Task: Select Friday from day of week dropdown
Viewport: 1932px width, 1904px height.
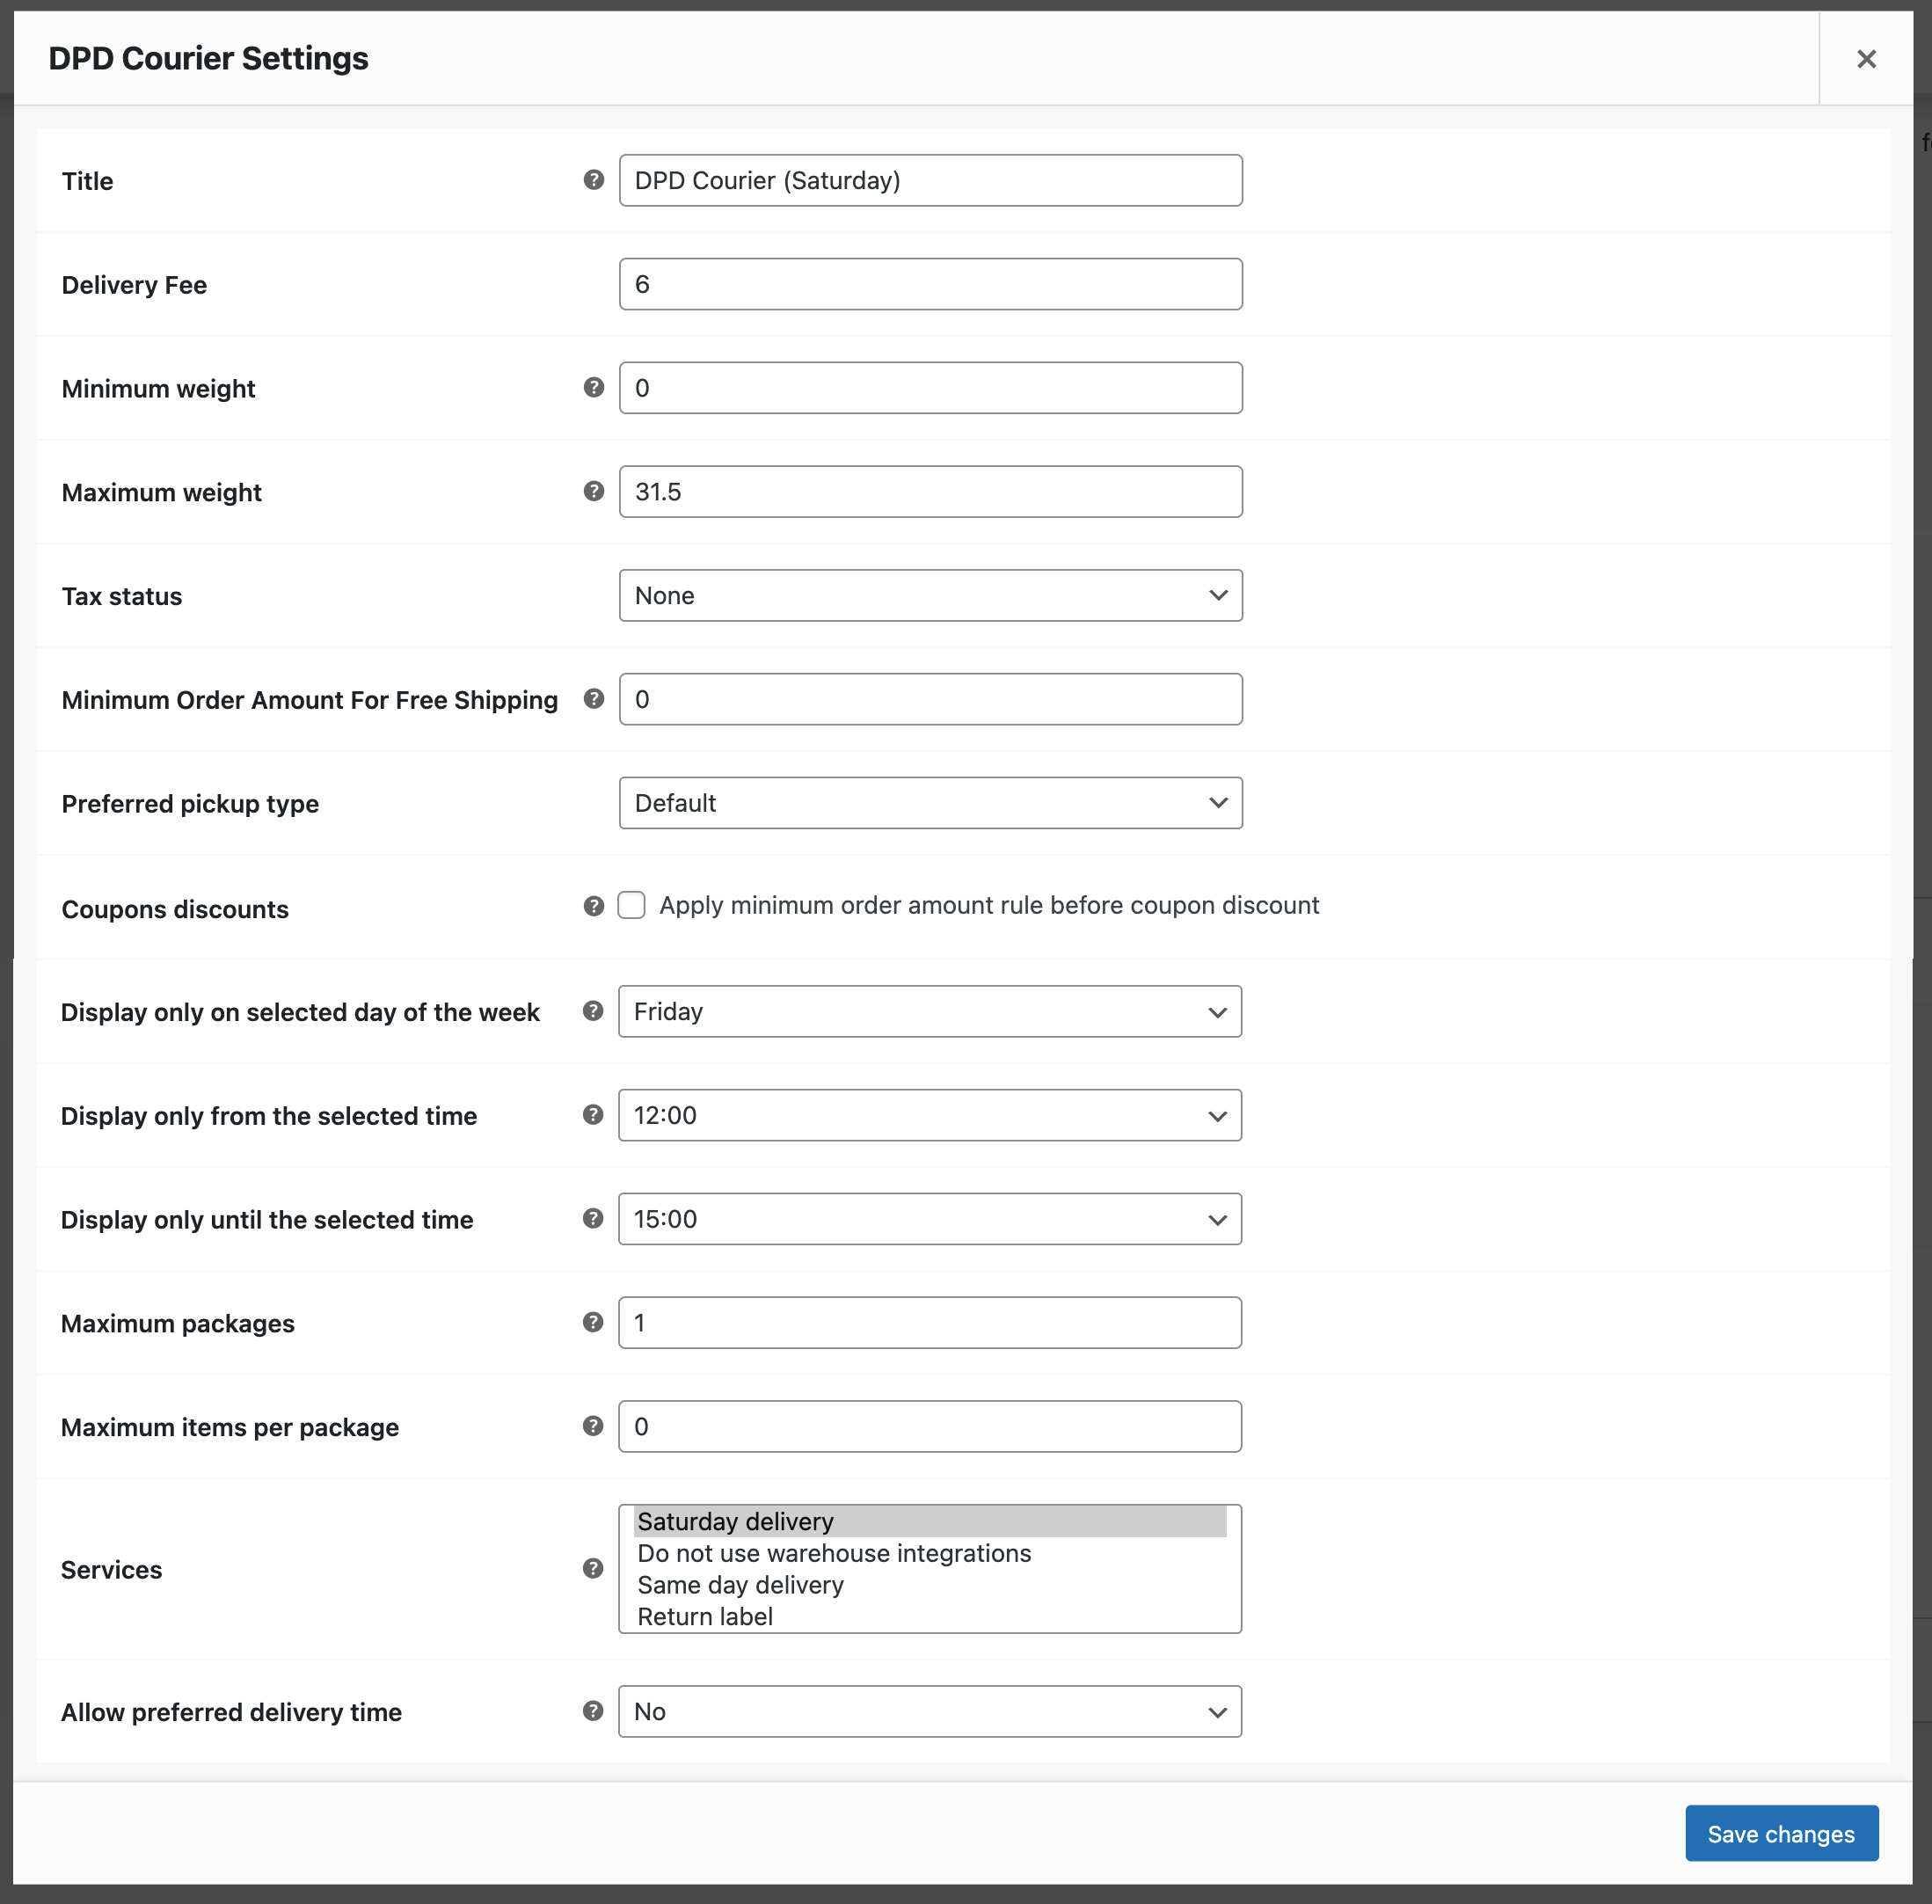Action: click(x=931, y=1010)
